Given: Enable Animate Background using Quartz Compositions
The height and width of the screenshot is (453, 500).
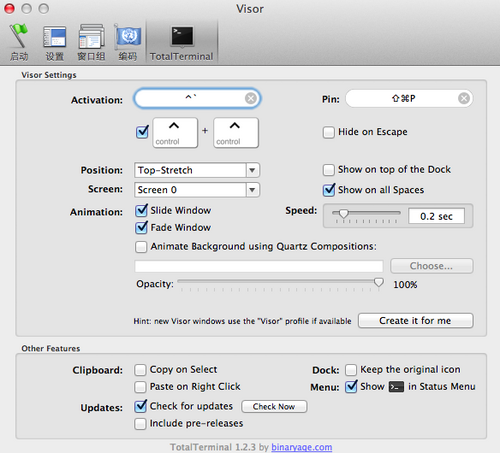Looking at the screenshot, I should coord(141,247).
